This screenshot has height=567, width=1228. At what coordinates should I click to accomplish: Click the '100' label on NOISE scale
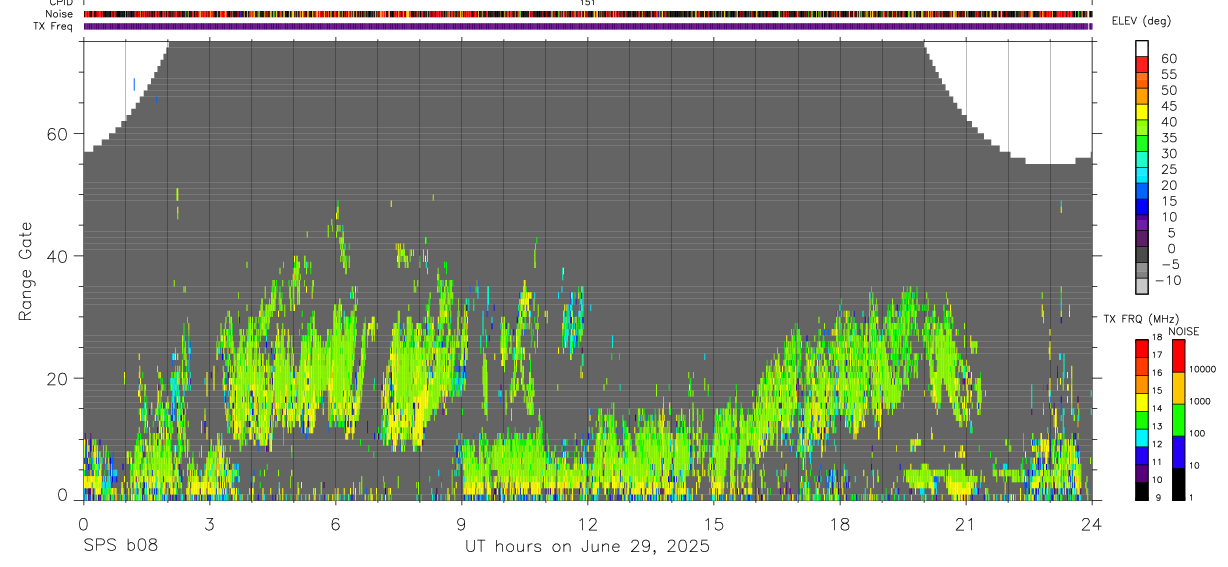(x=1195, y=434)
